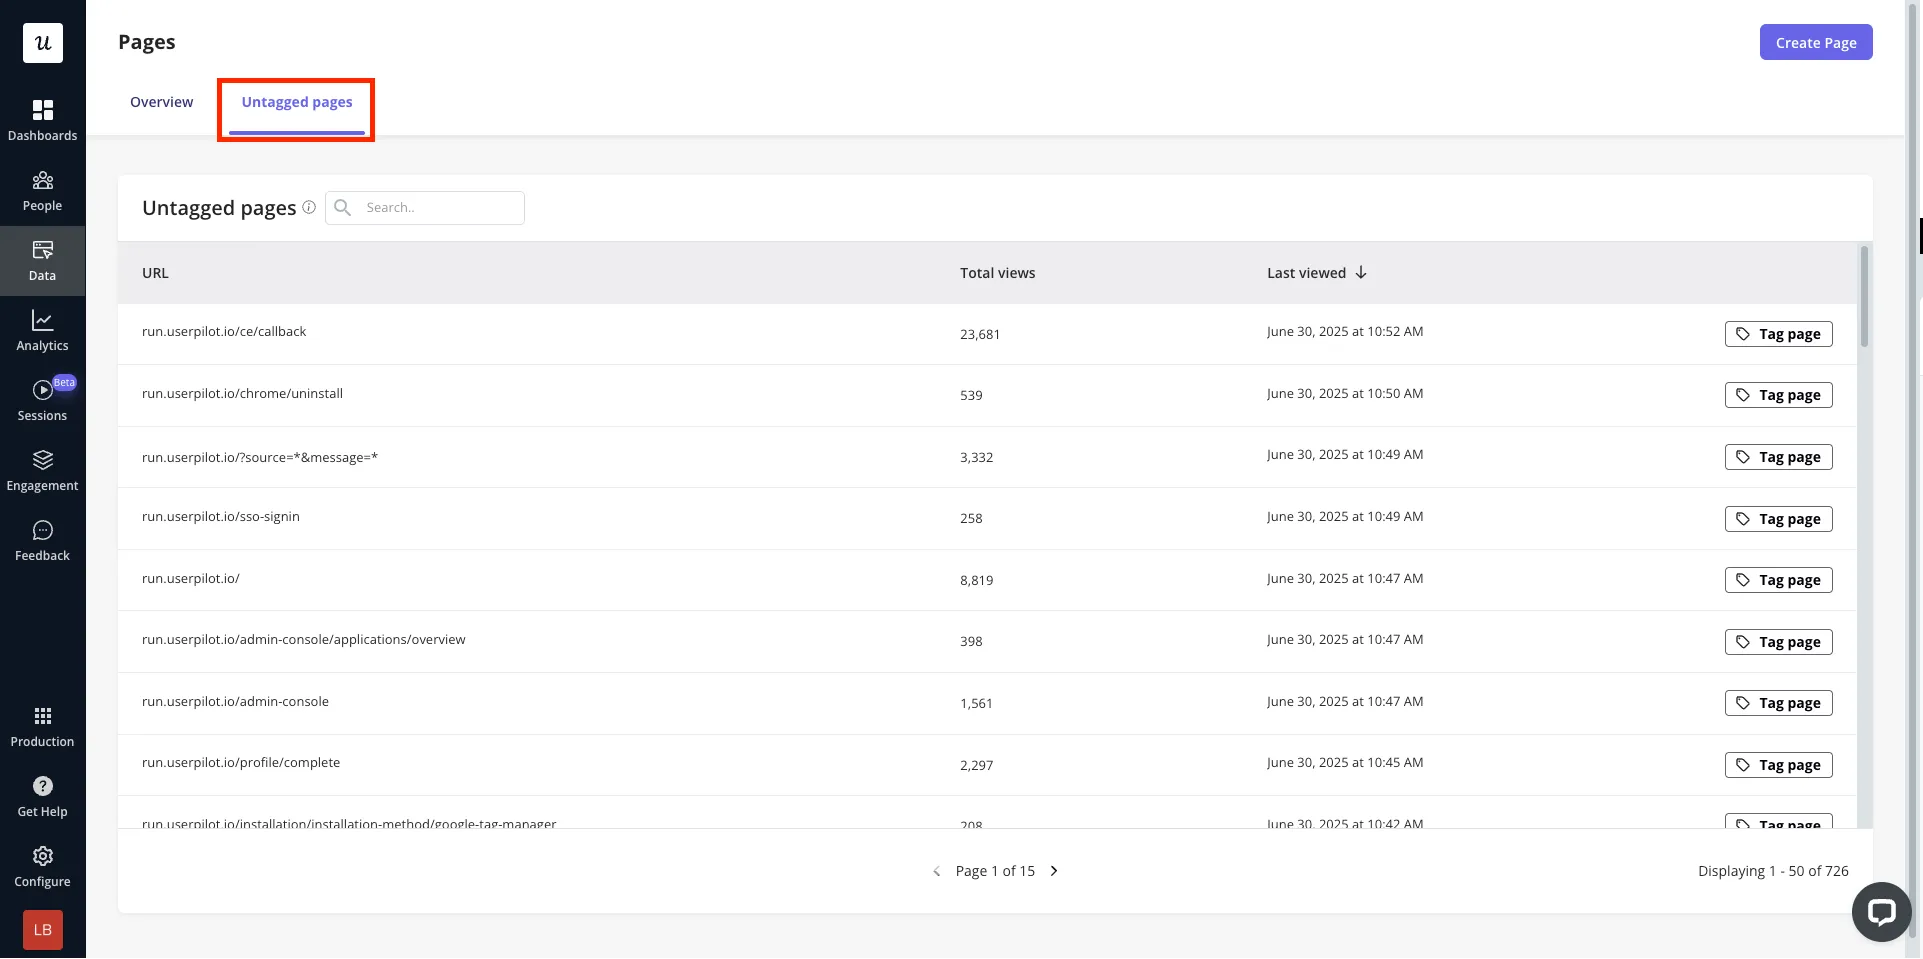Open the Sessions beta section
Image resolution: width=1923 pixels, height=959 pixels.
(x=42, y=401)
